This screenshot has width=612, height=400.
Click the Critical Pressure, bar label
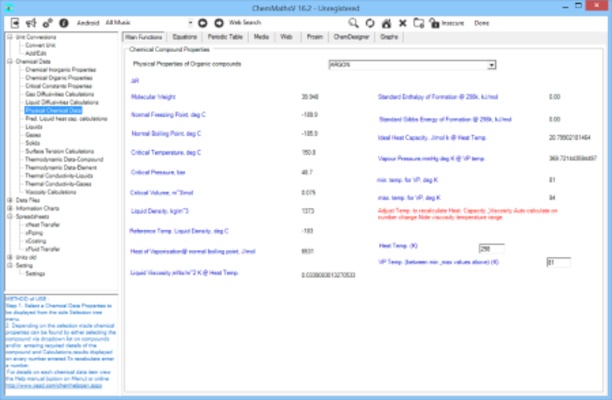158,172
